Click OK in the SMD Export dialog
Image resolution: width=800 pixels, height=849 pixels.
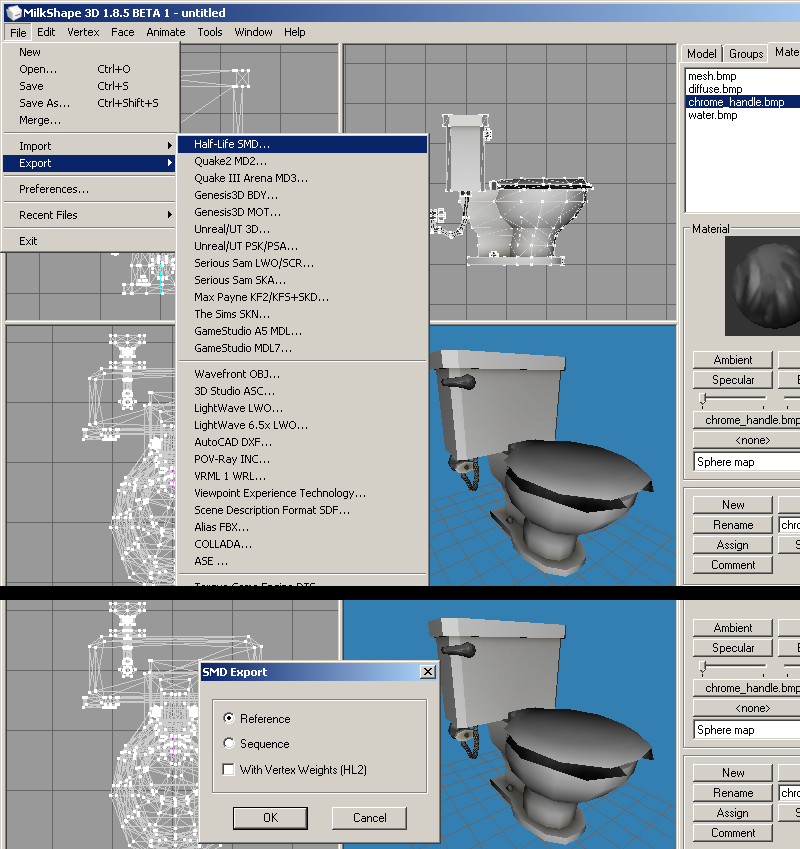tap(270, 818)
